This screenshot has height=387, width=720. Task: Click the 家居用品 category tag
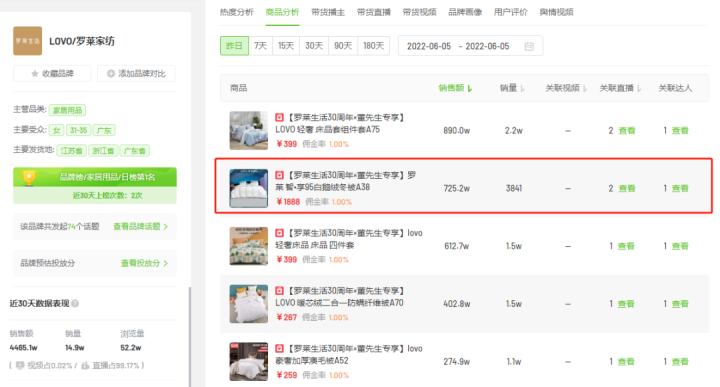pos(67,110)
